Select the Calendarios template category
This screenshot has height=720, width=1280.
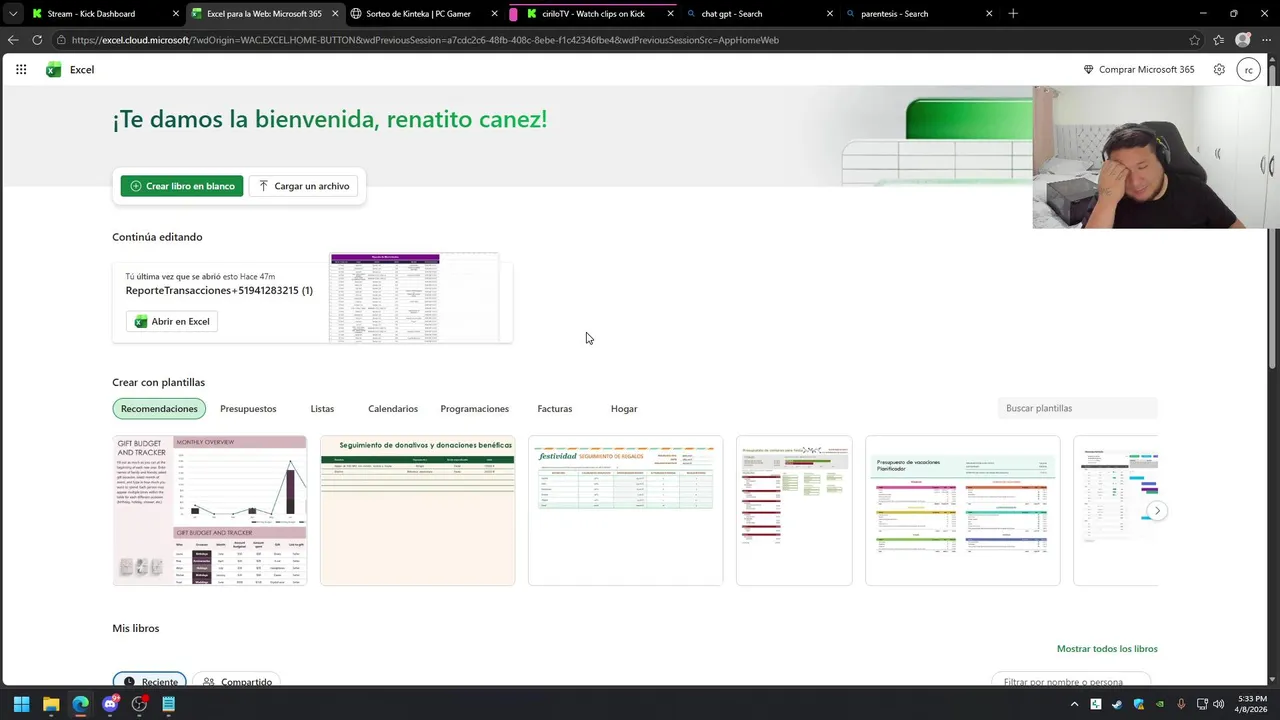(x=393, y=408)
